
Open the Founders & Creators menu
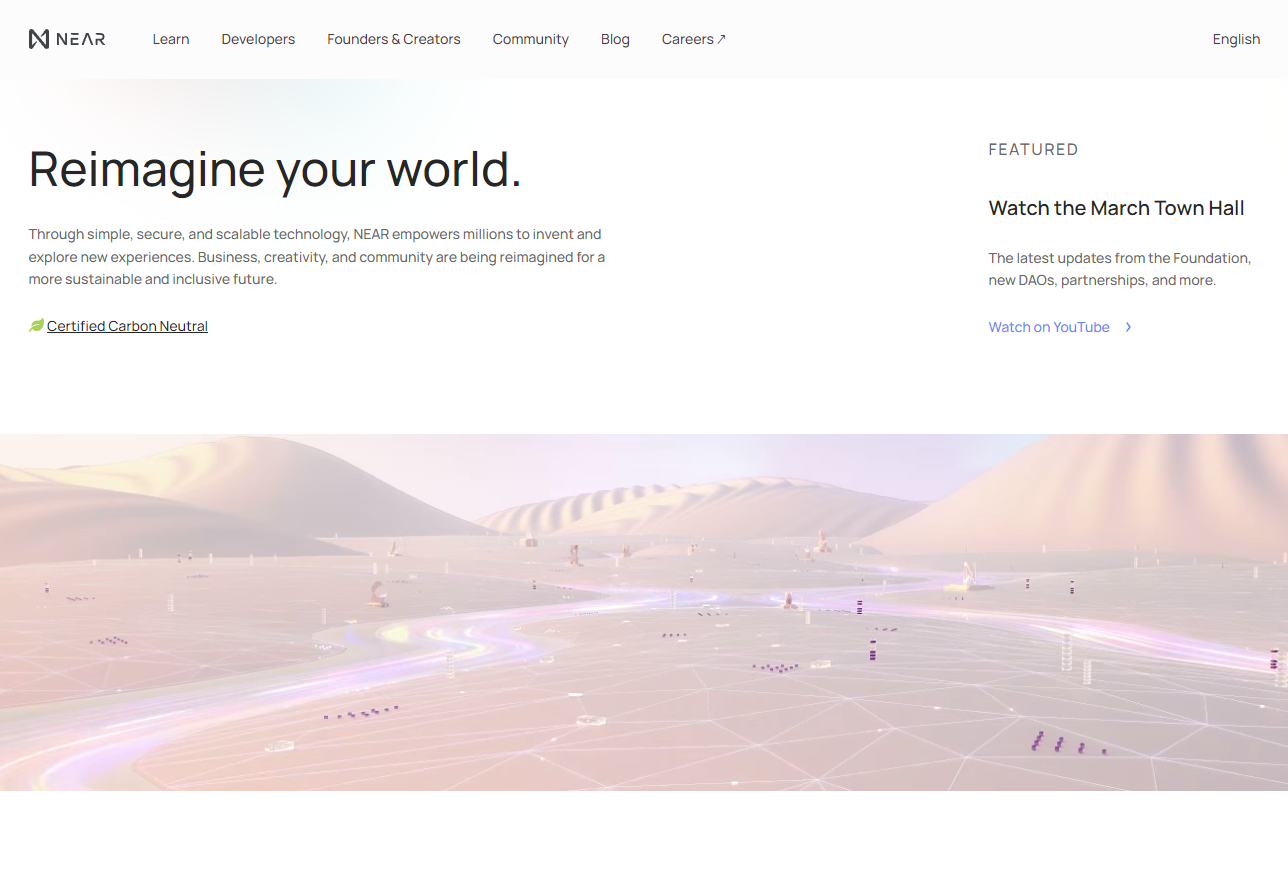point(394,39)
